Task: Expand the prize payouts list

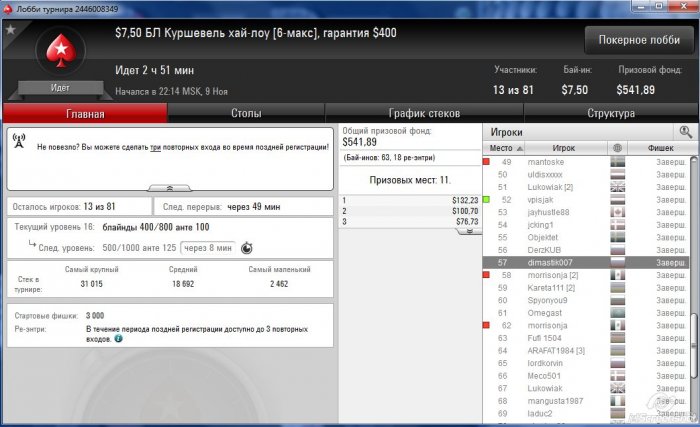Action: (469, 231)
